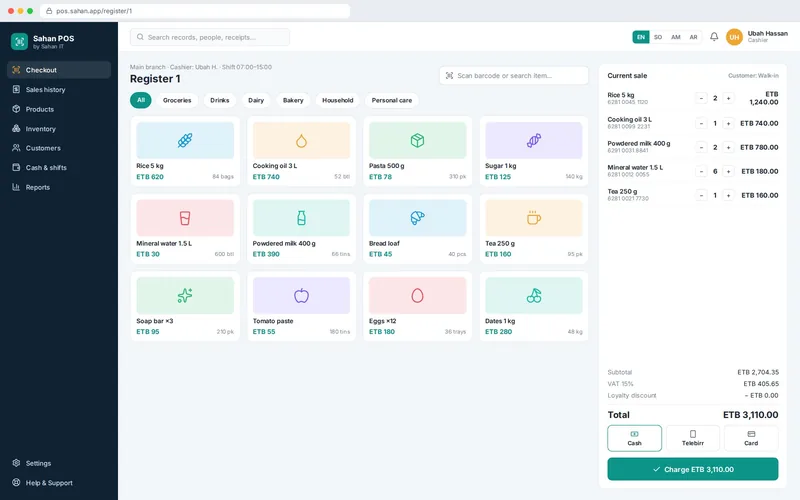Increase Powdered milk 400 g quantity

(x=728, y=147)
